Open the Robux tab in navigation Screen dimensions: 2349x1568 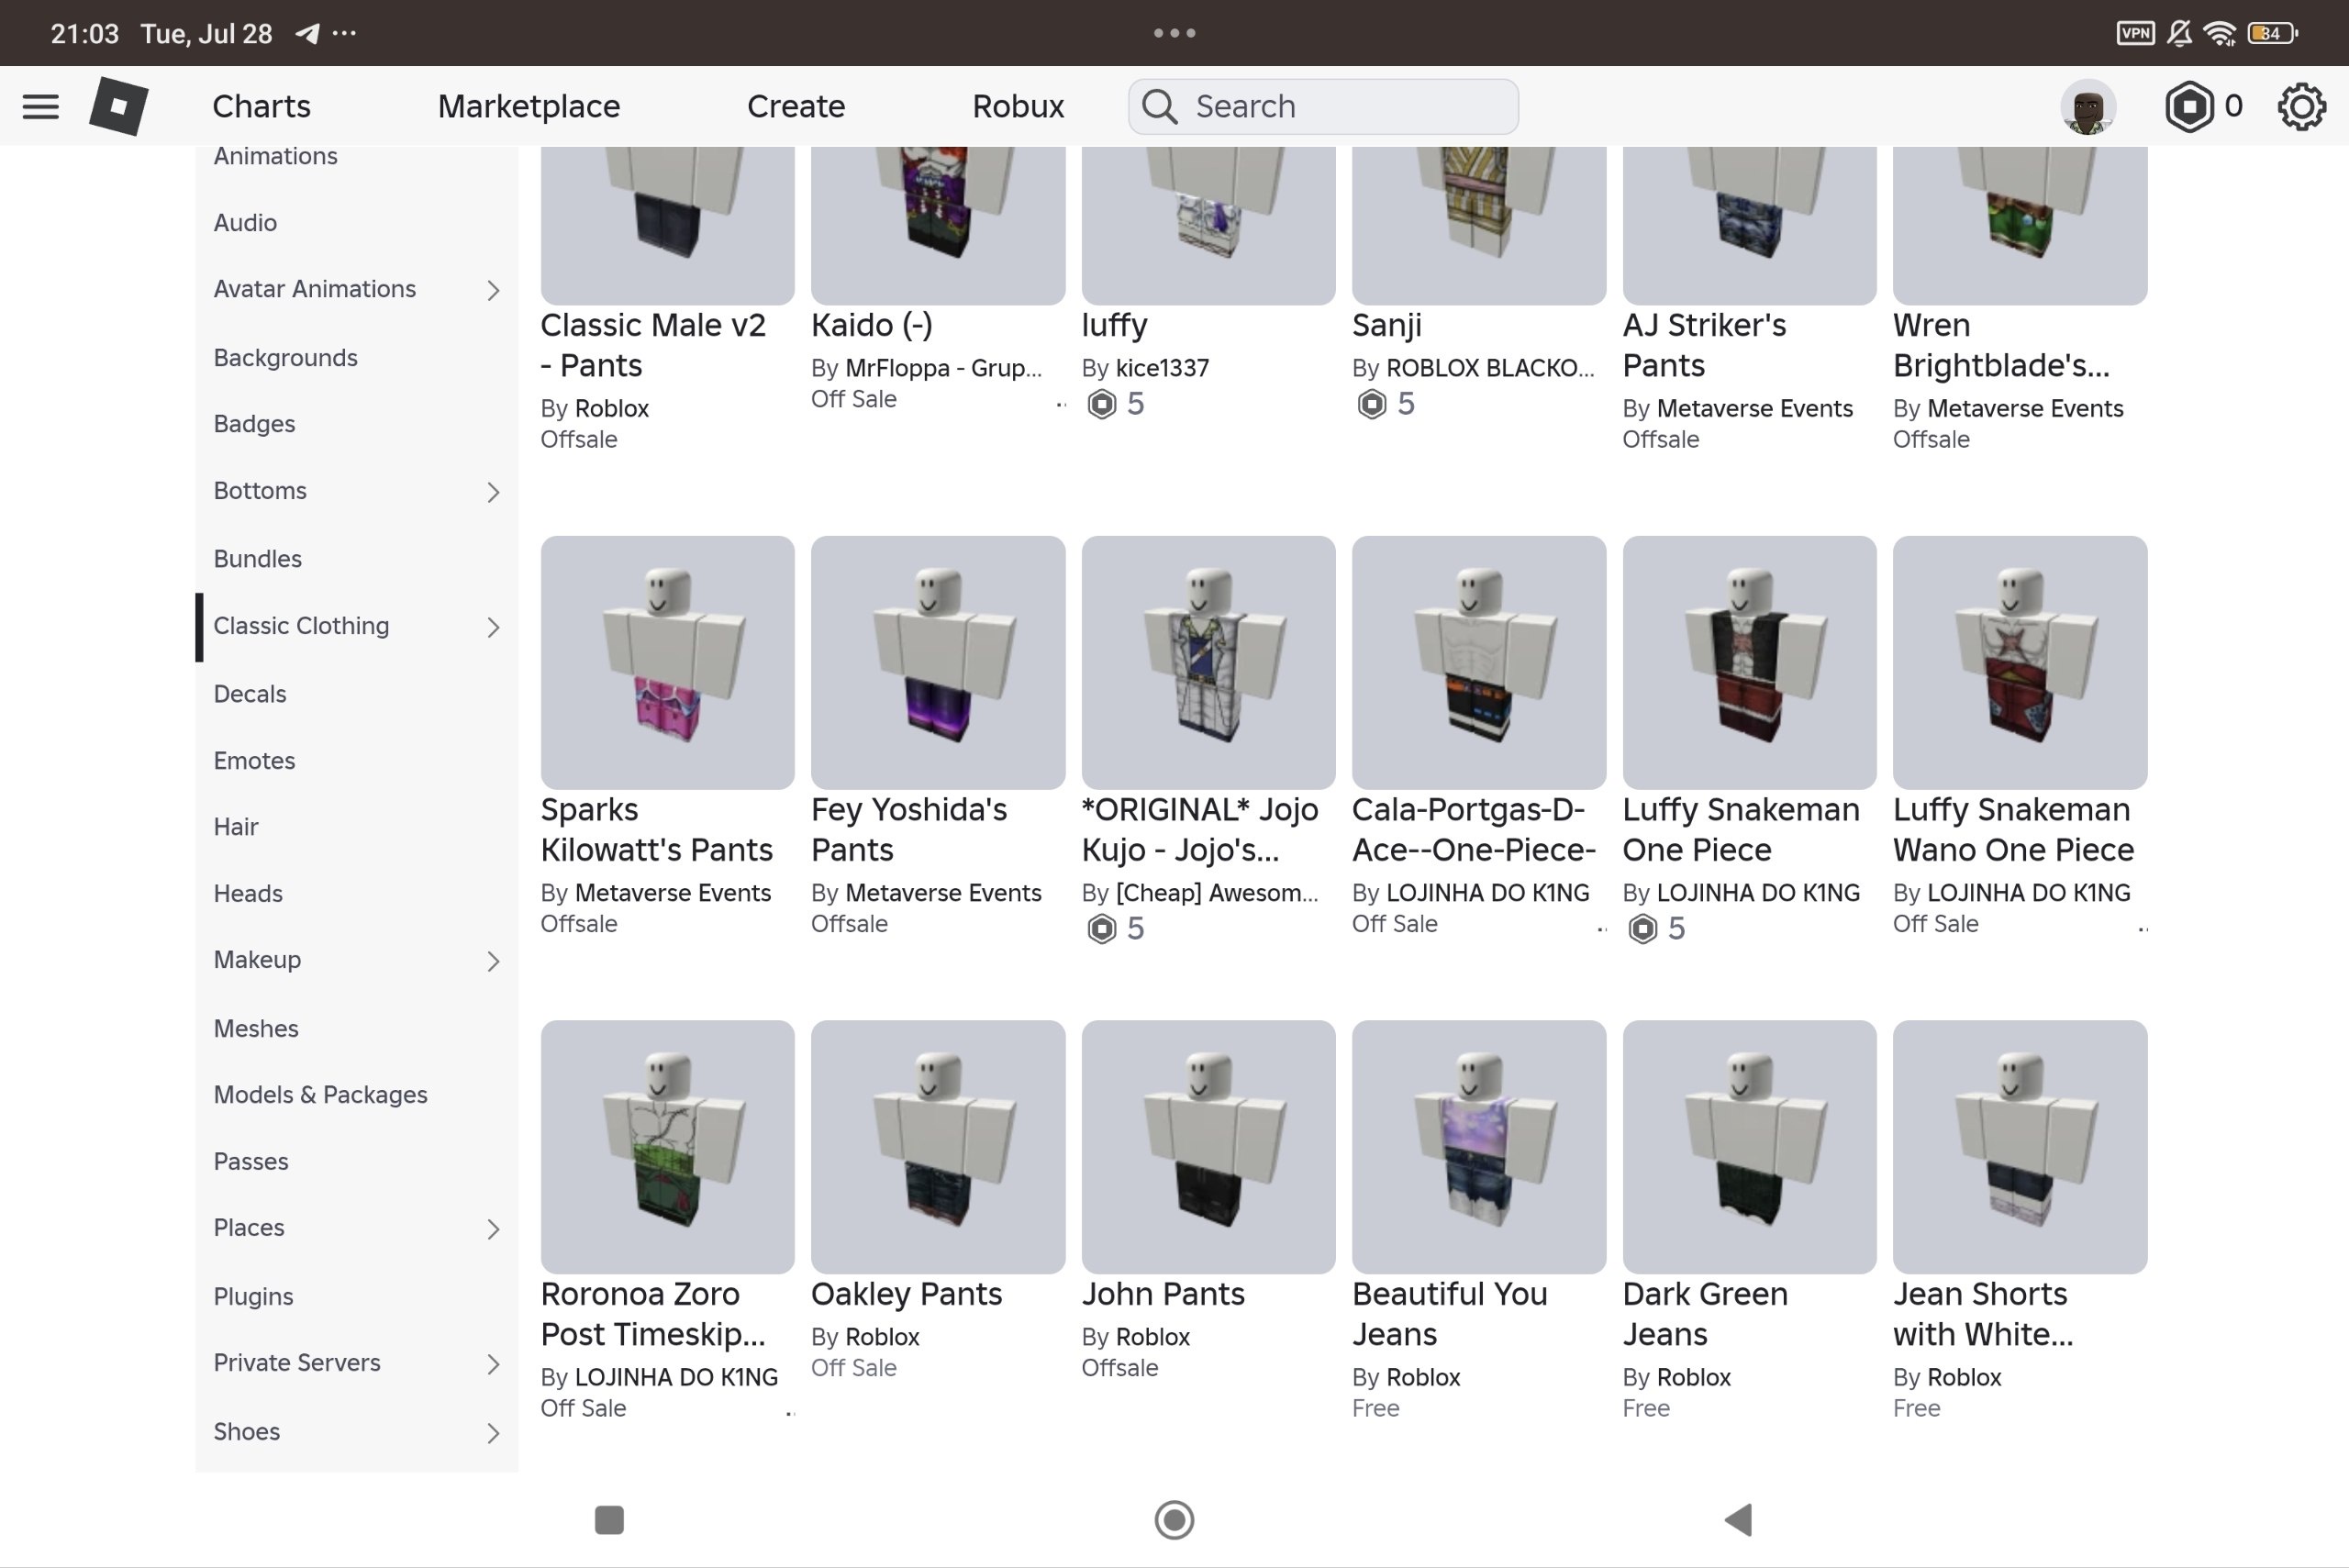(1018, 106)
